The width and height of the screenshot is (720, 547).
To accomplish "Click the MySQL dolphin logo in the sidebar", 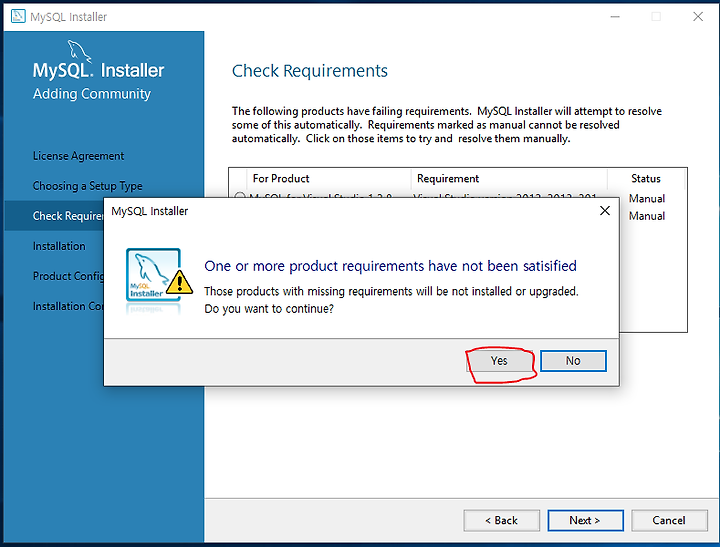I will pyautogui.click(x=79, y=51).
